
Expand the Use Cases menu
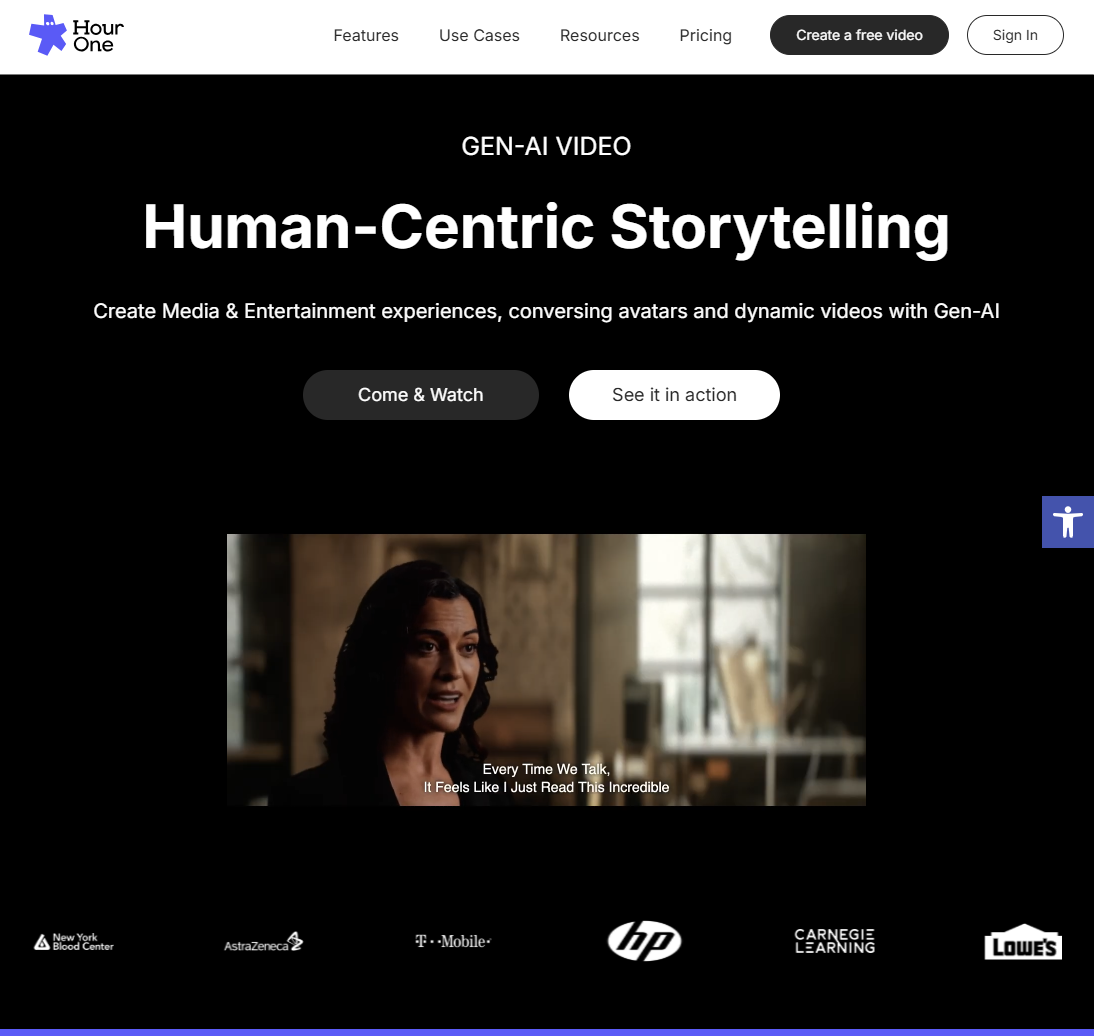[x=479, y=35]
